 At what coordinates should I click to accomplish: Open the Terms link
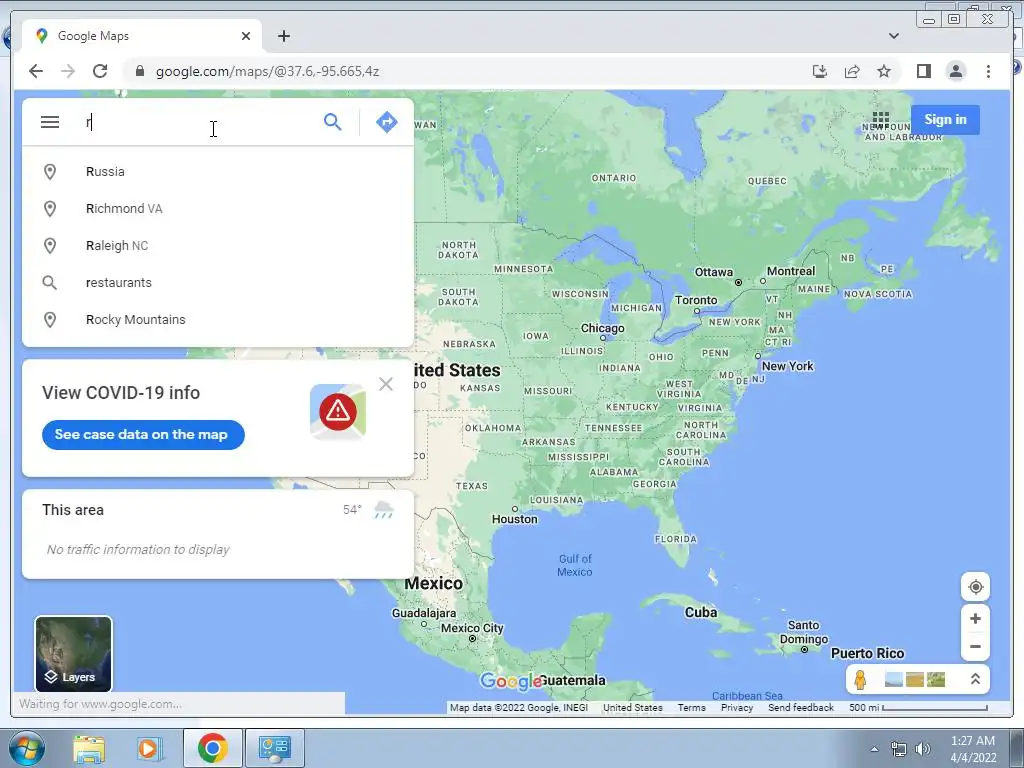point(692,708)
